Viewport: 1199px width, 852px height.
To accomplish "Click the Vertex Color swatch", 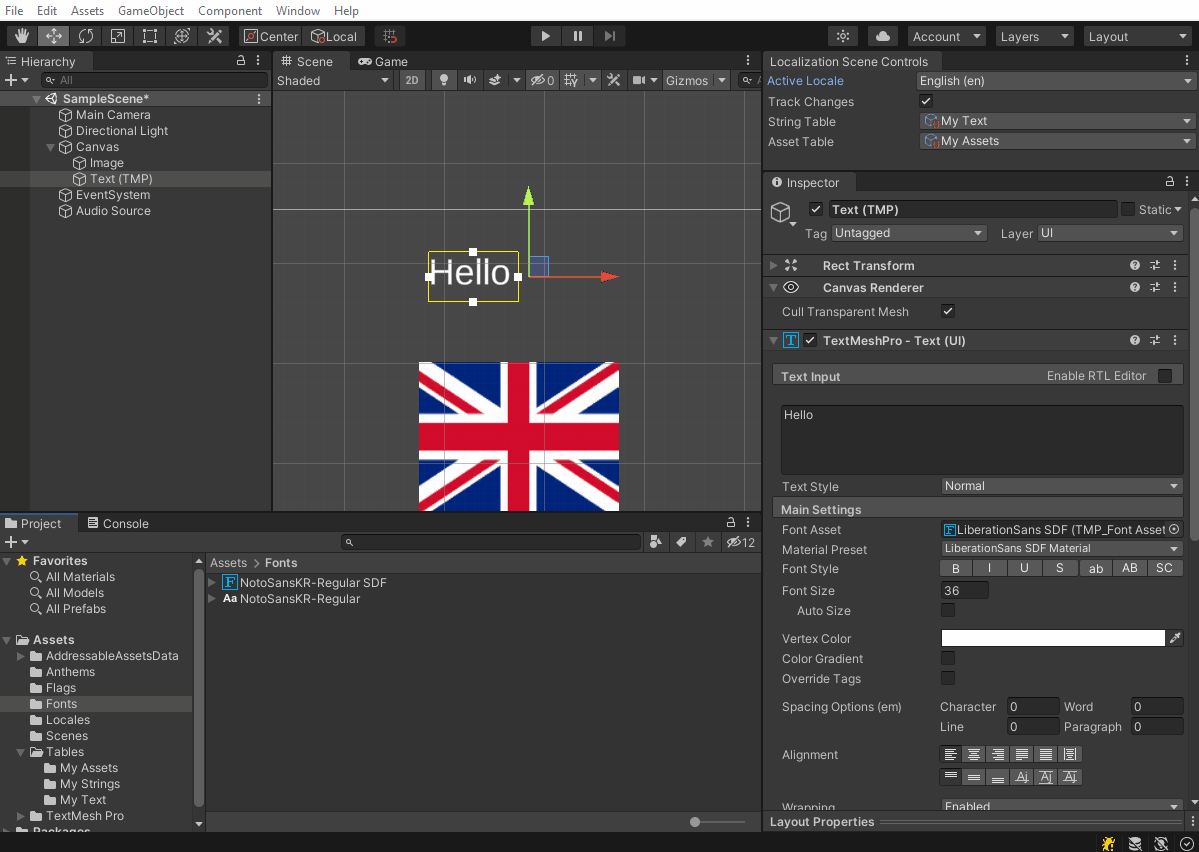I will [1053, 638].
